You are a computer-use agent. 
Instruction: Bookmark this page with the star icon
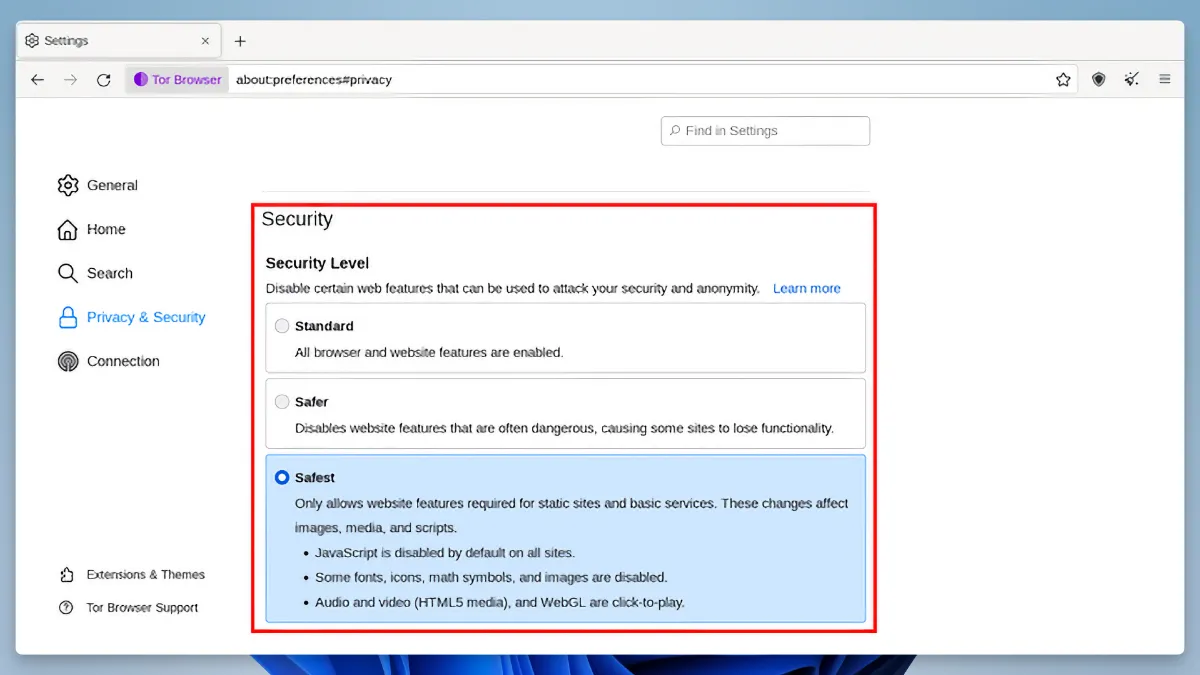pos(1063,80)
